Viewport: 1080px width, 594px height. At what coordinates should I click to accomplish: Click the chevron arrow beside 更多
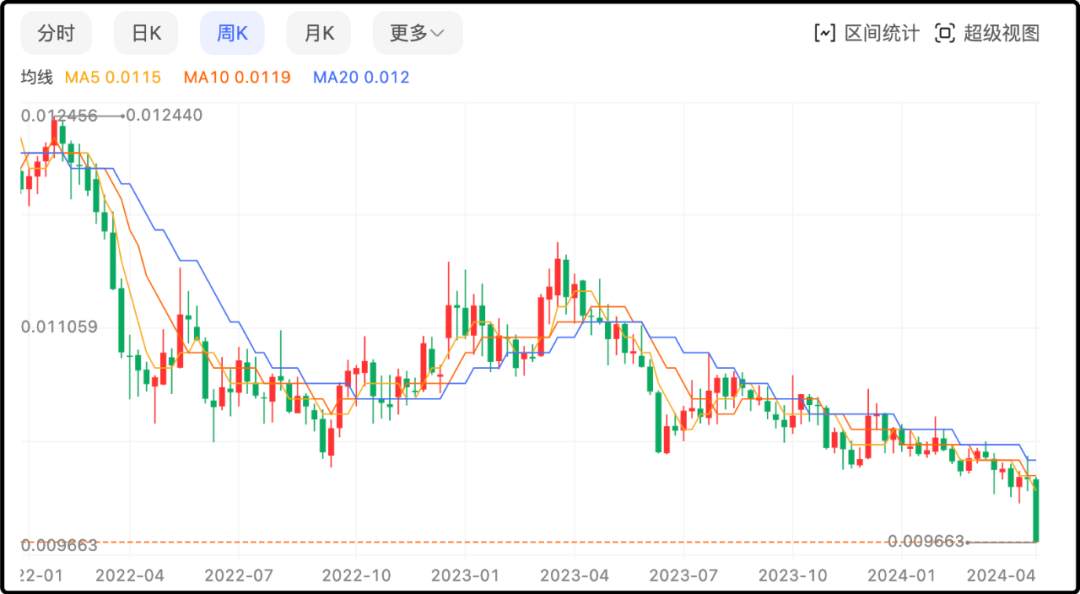pos(437,34)
